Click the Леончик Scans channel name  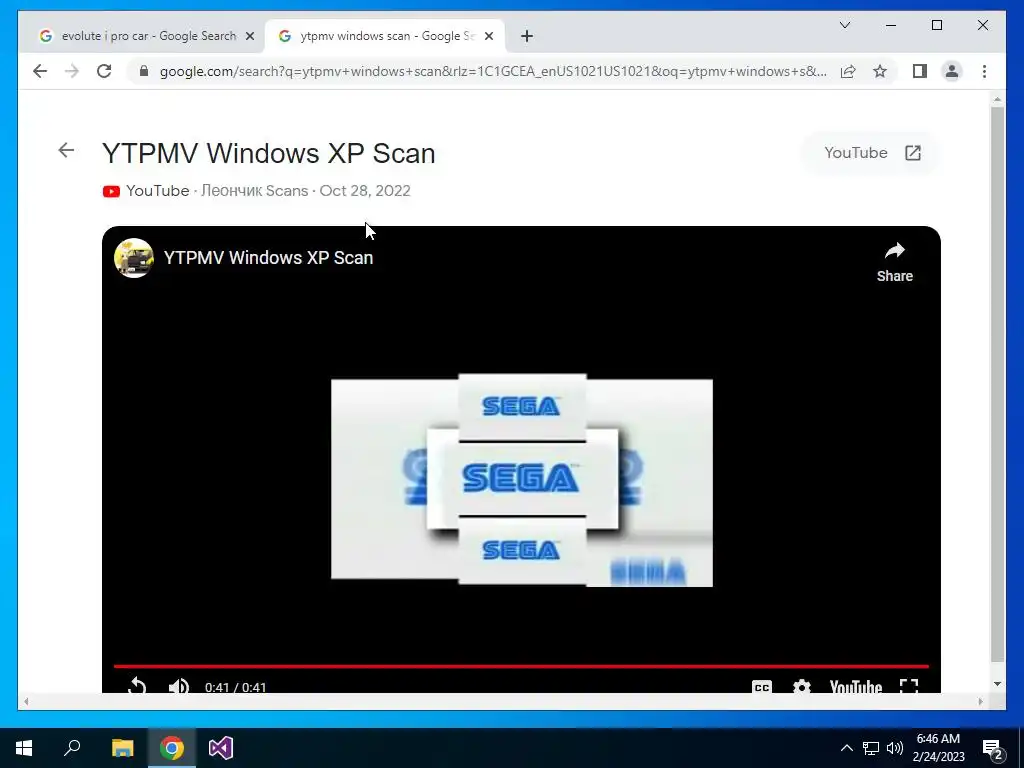(x=254, y=191)
